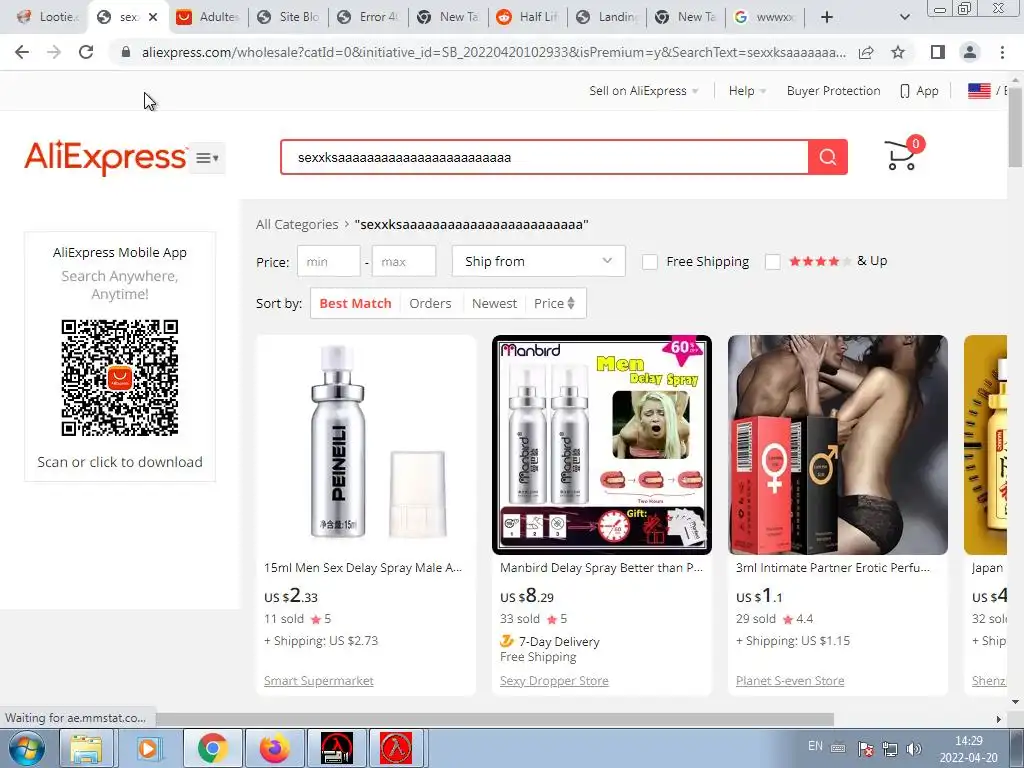Switch to the Adultes browser tab

209,17
